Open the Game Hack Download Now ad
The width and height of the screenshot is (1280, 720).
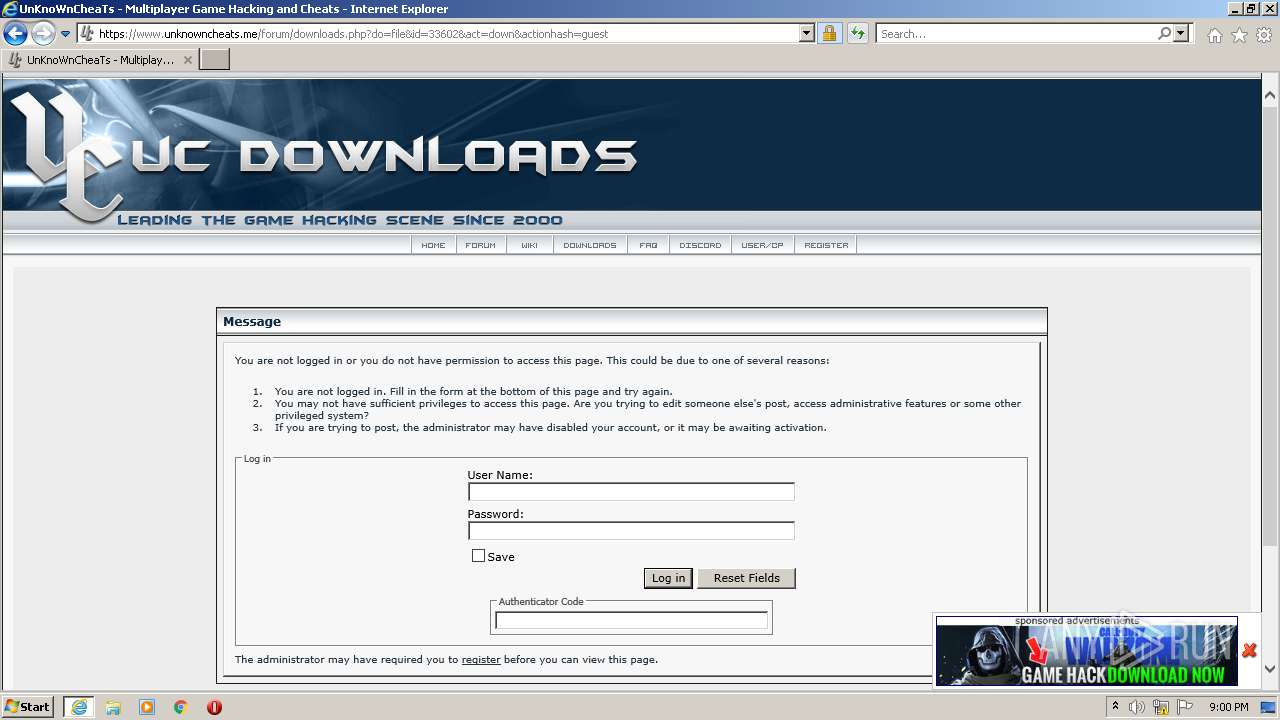point(1087,655)
